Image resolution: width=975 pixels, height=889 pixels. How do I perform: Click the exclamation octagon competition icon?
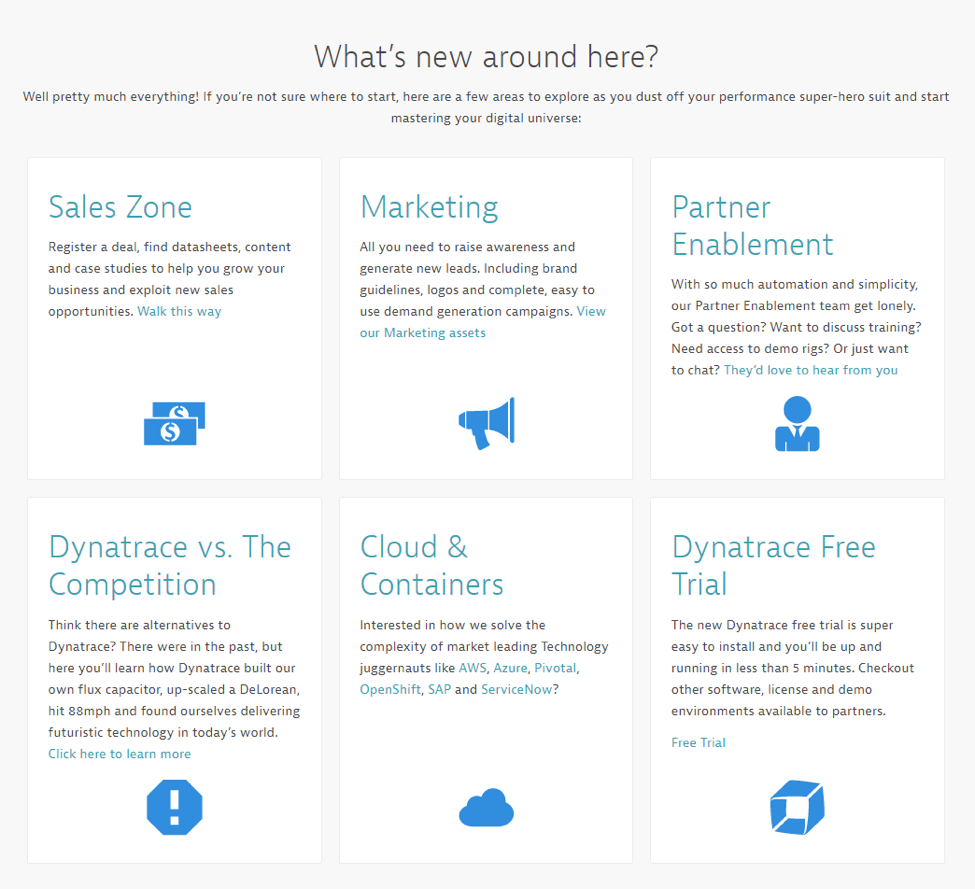tap(175, 807)
